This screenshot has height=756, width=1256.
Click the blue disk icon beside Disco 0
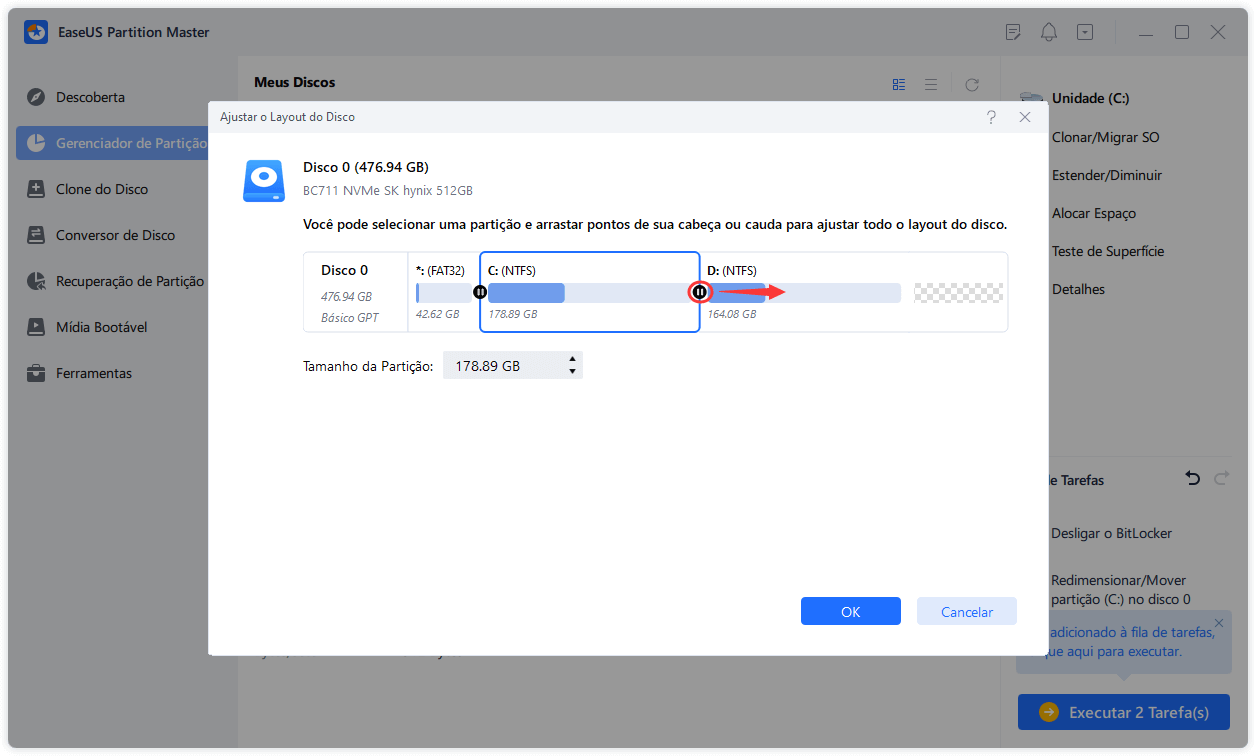click(x=263, y=181)
